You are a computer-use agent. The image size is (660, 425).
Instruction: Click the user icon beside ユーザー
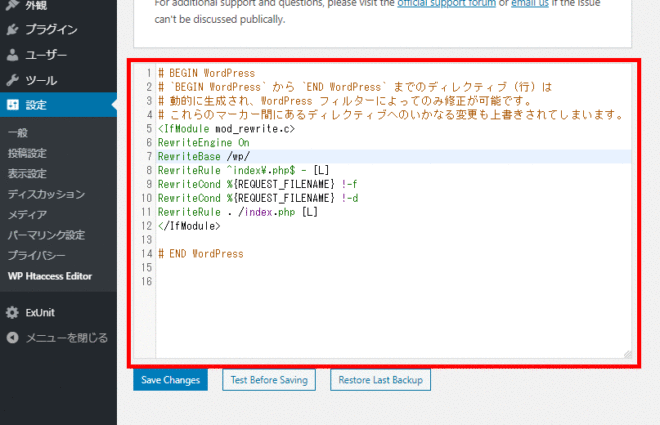(x=13, y=55)
